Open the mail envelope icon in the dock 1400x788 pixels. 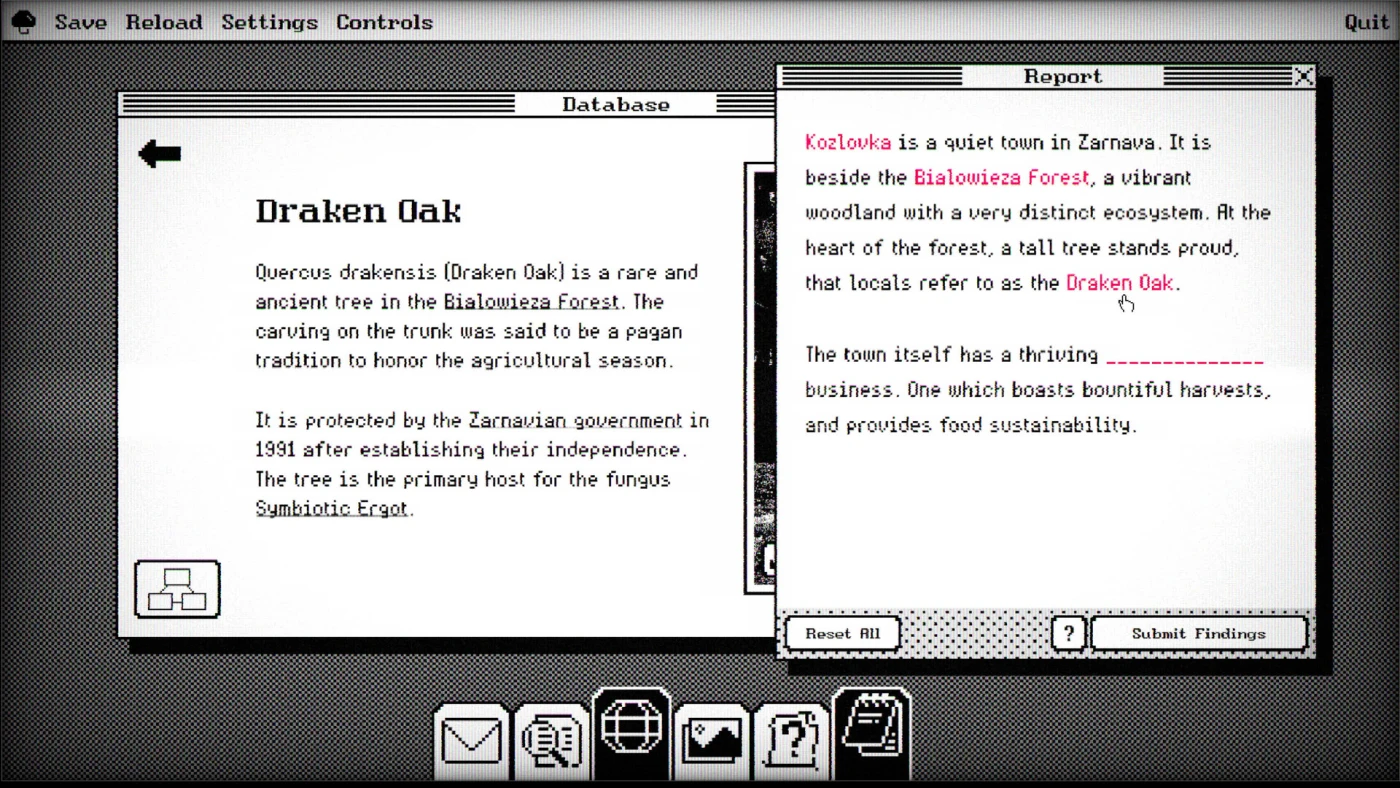pyautogui.click(x=471, y=742)
